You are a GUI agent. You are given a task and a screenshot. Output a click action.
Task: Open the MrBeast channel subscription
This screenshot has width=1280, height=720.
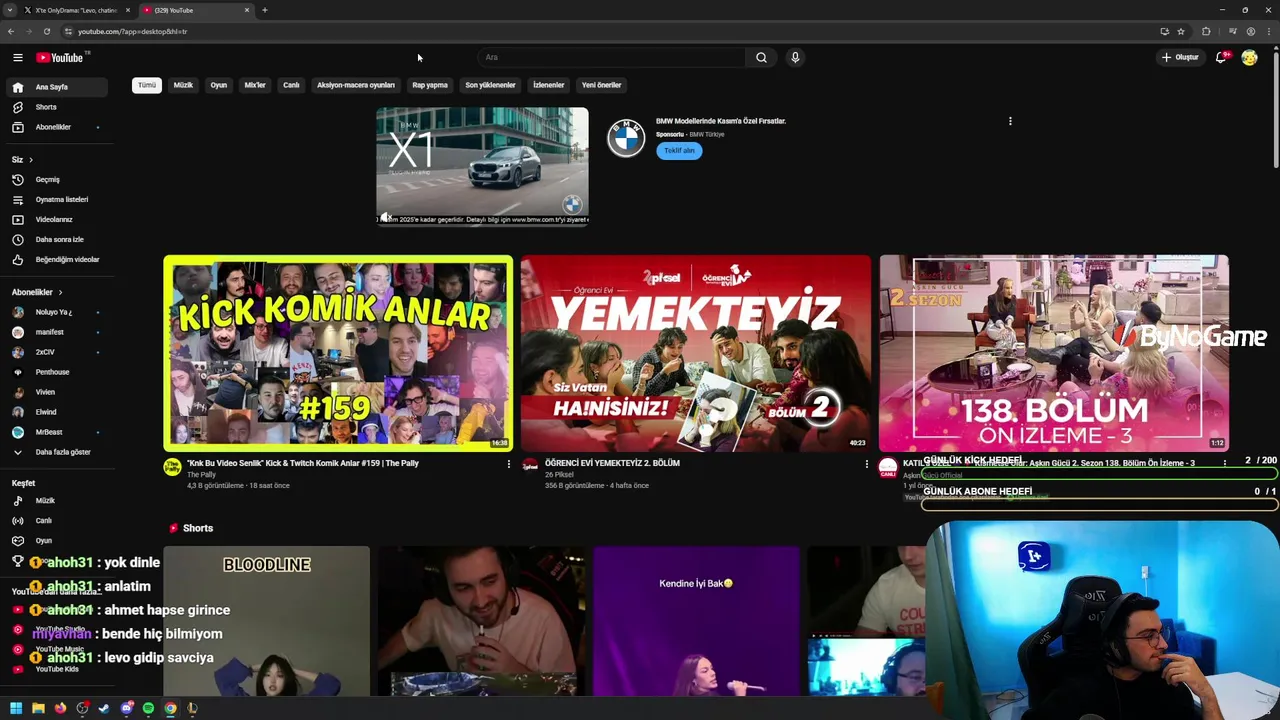coord(56,432)
